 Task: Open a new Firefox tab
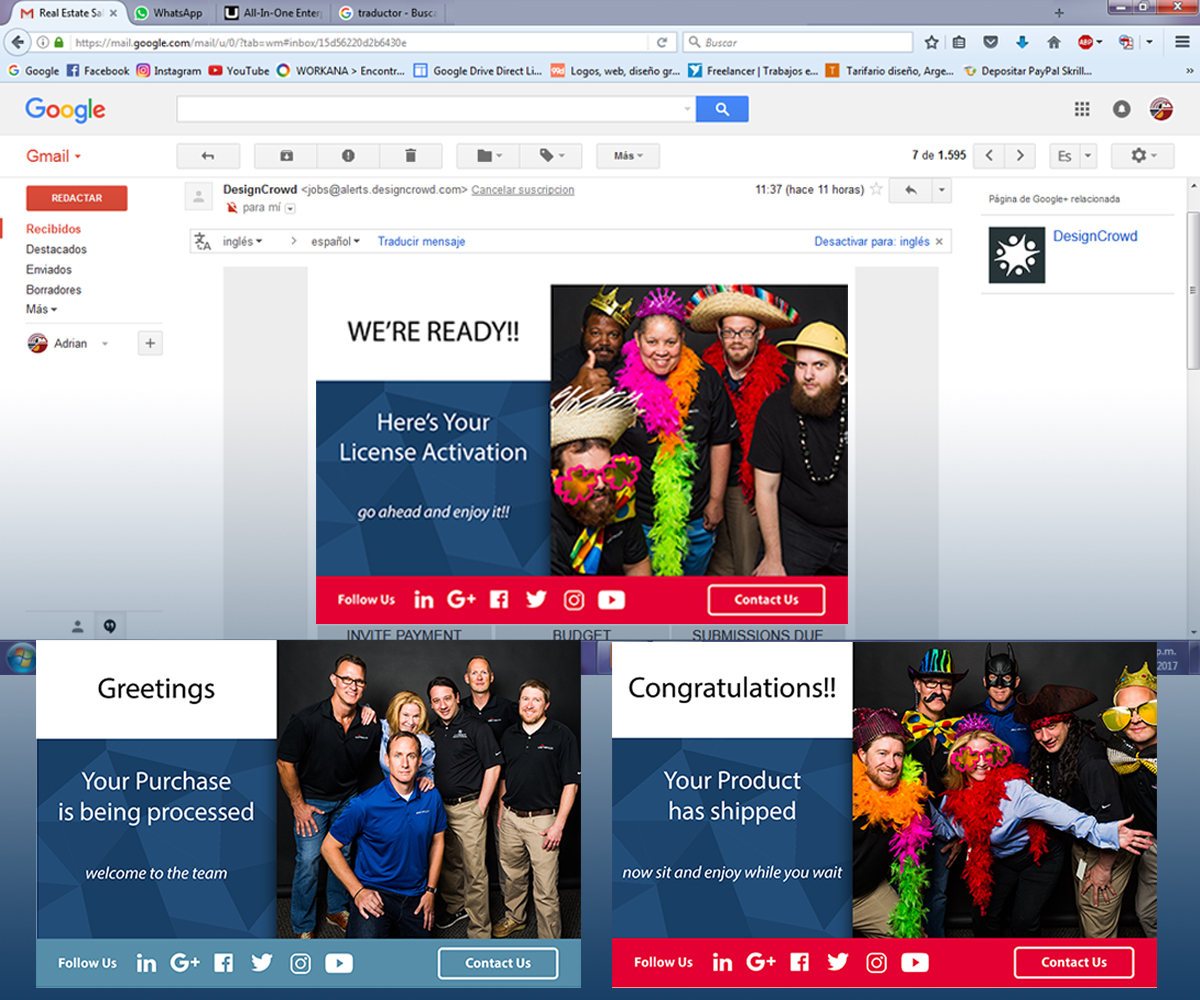(1059, 13)
